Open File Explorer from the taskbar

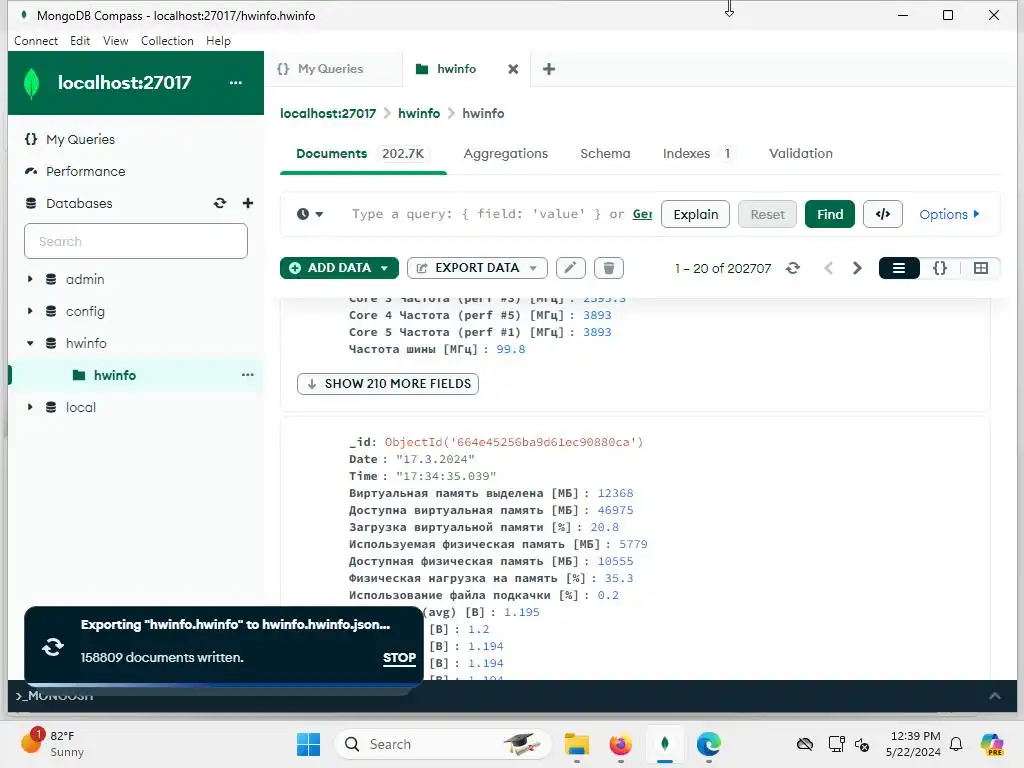(577, 744)
